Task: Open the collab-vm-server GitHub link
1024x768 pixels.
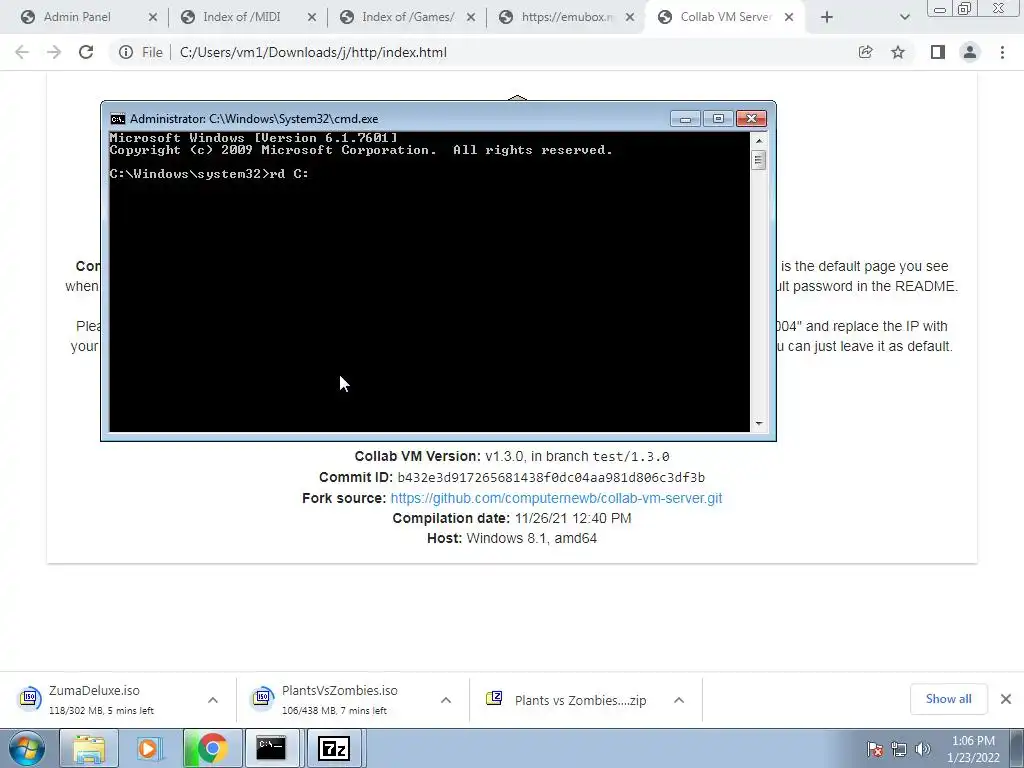Action: click(x=556, y=498)
